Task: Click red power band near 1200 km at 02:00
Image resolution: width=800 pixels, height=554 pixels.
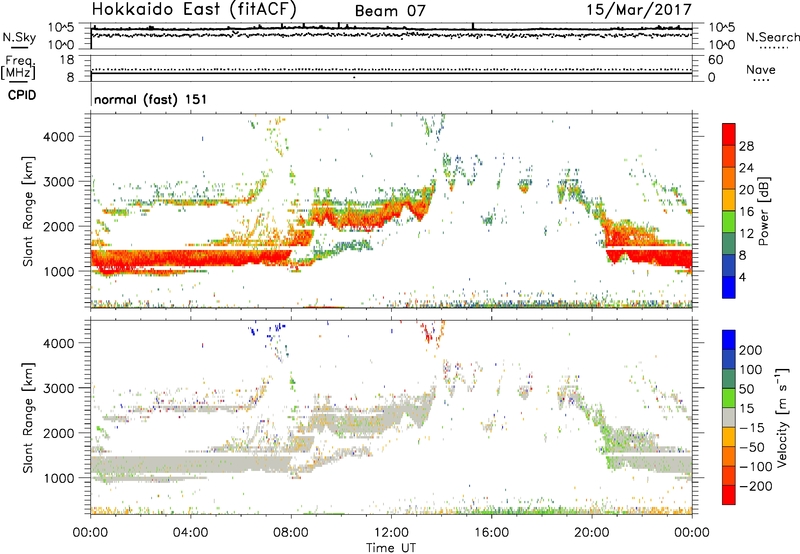Action: point(140,260)
